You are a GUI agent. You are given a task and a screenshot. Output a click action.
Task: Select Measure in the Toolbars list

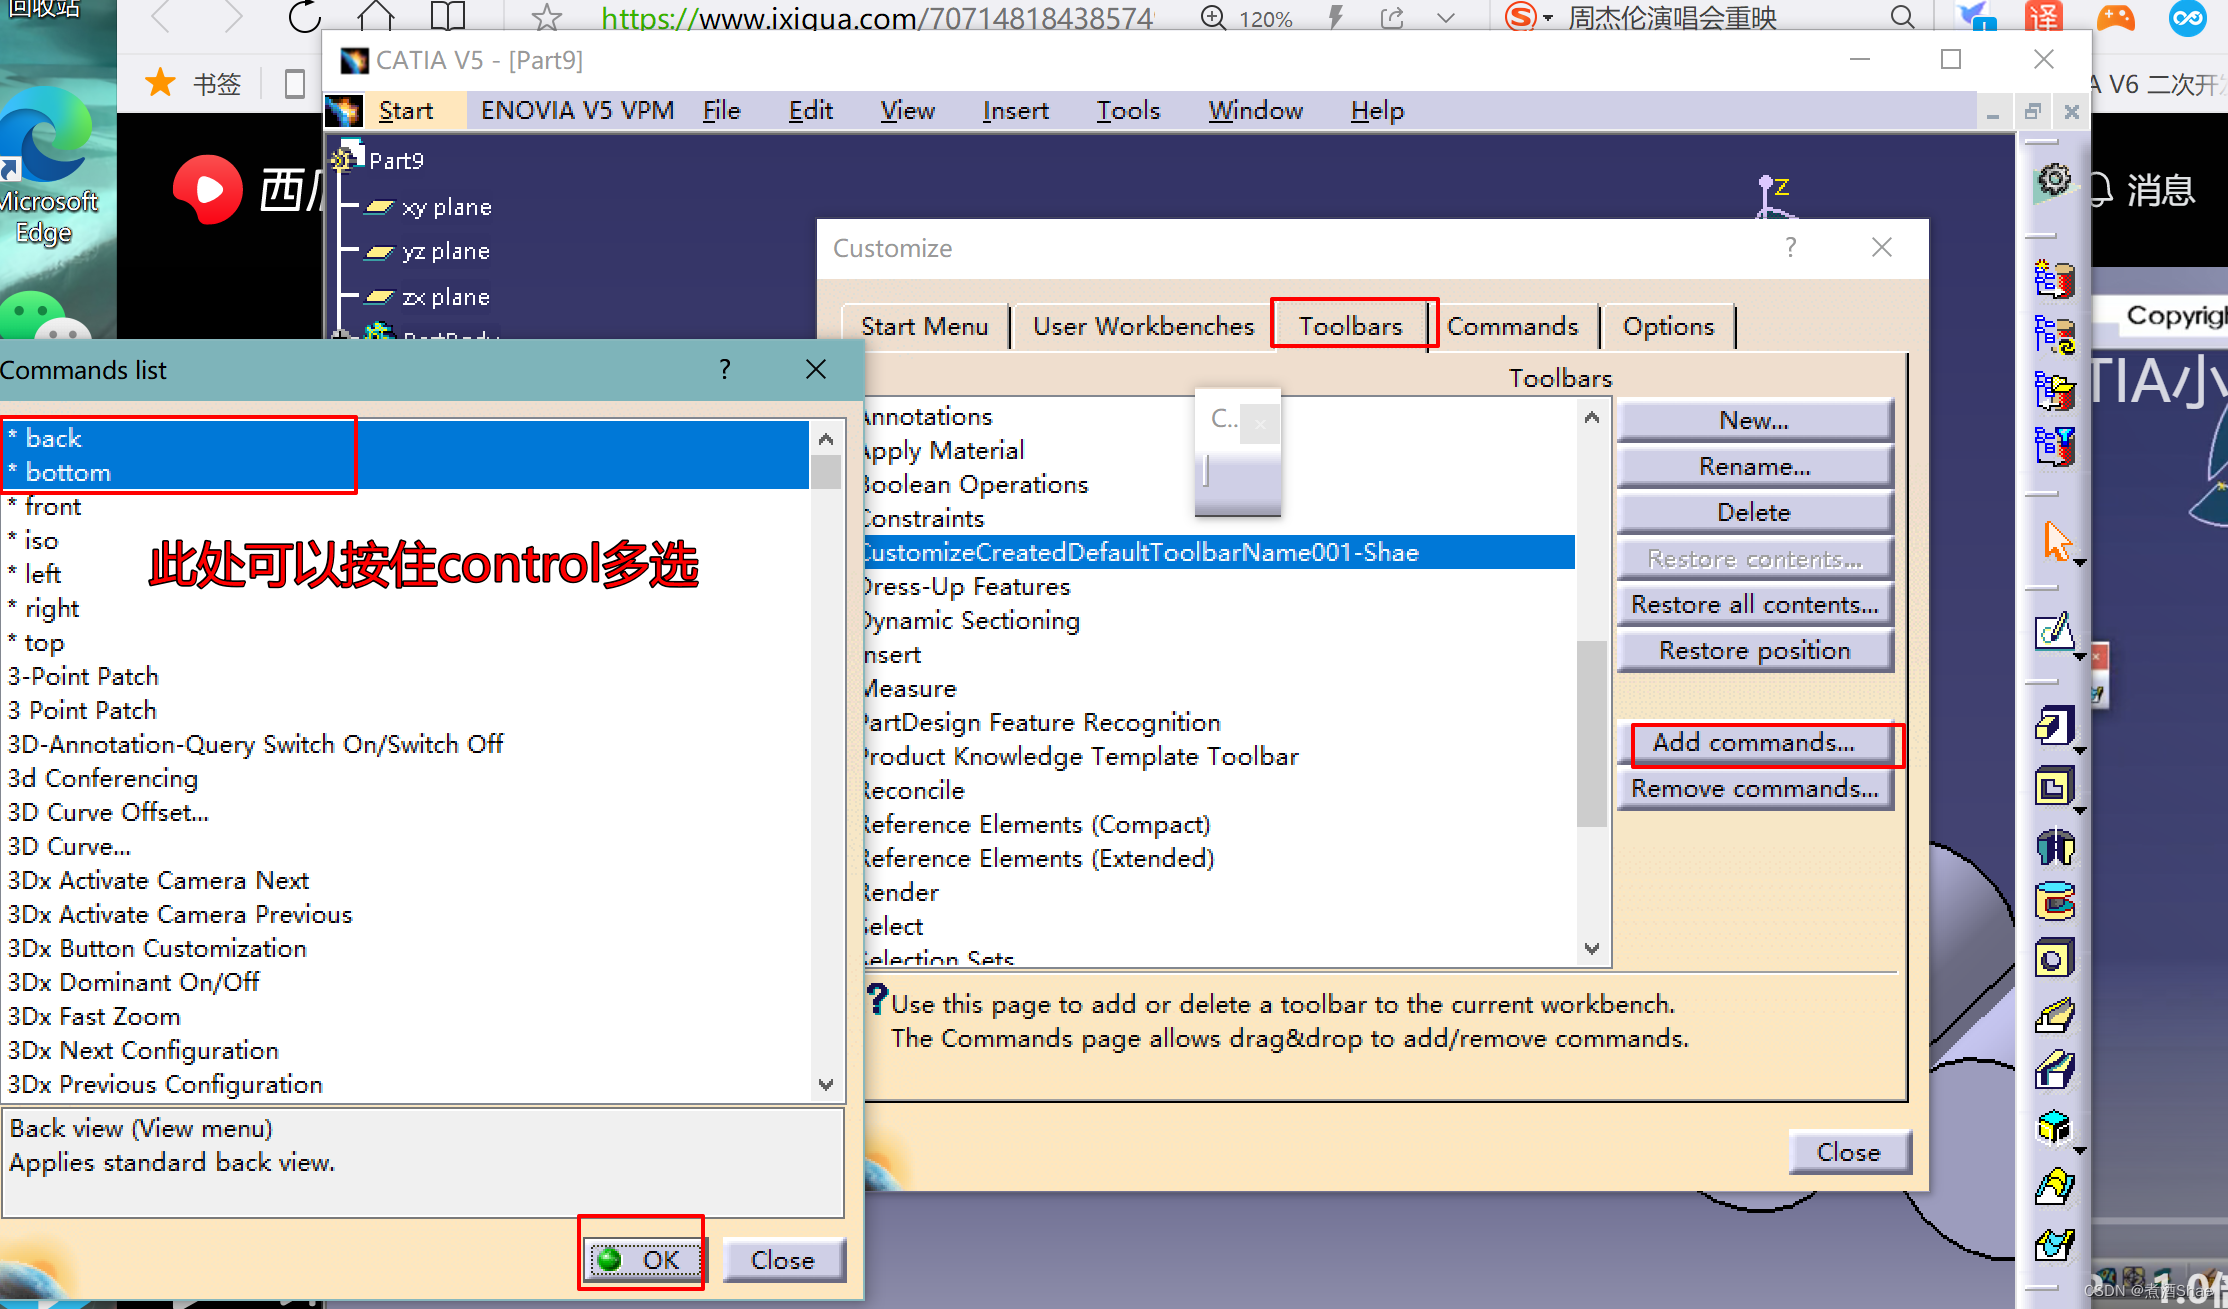click(x=909, y=688)
